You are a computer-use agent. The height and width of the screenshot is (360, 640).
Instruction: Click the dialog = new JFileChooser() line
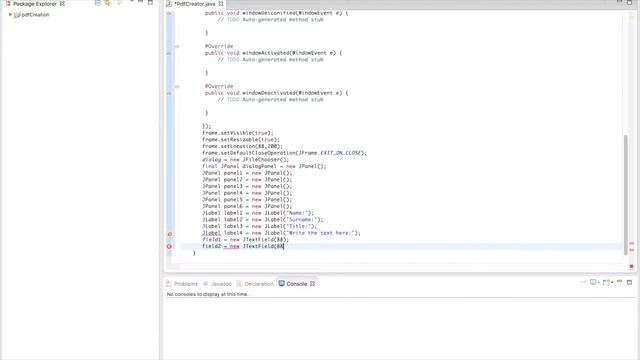pyautogui.click(x=245, y=160)
